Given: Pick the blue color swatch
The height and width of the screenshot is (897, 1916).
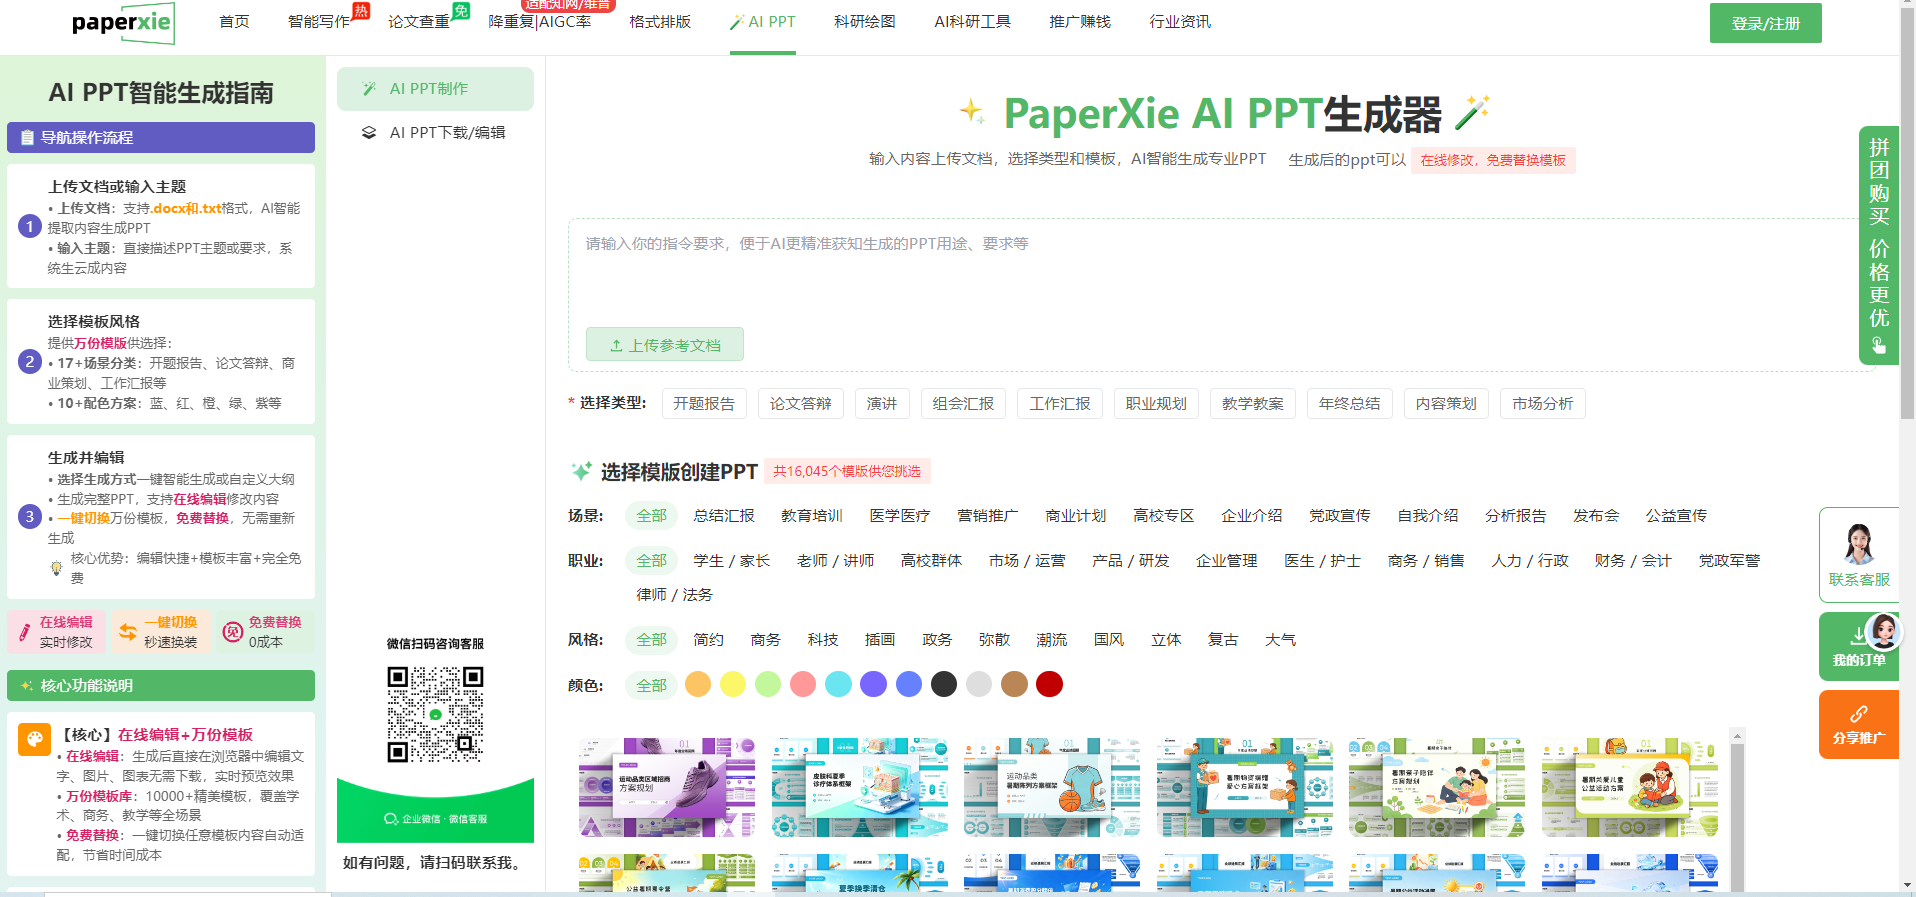Looking at the screenshot, I should [909, 684].
